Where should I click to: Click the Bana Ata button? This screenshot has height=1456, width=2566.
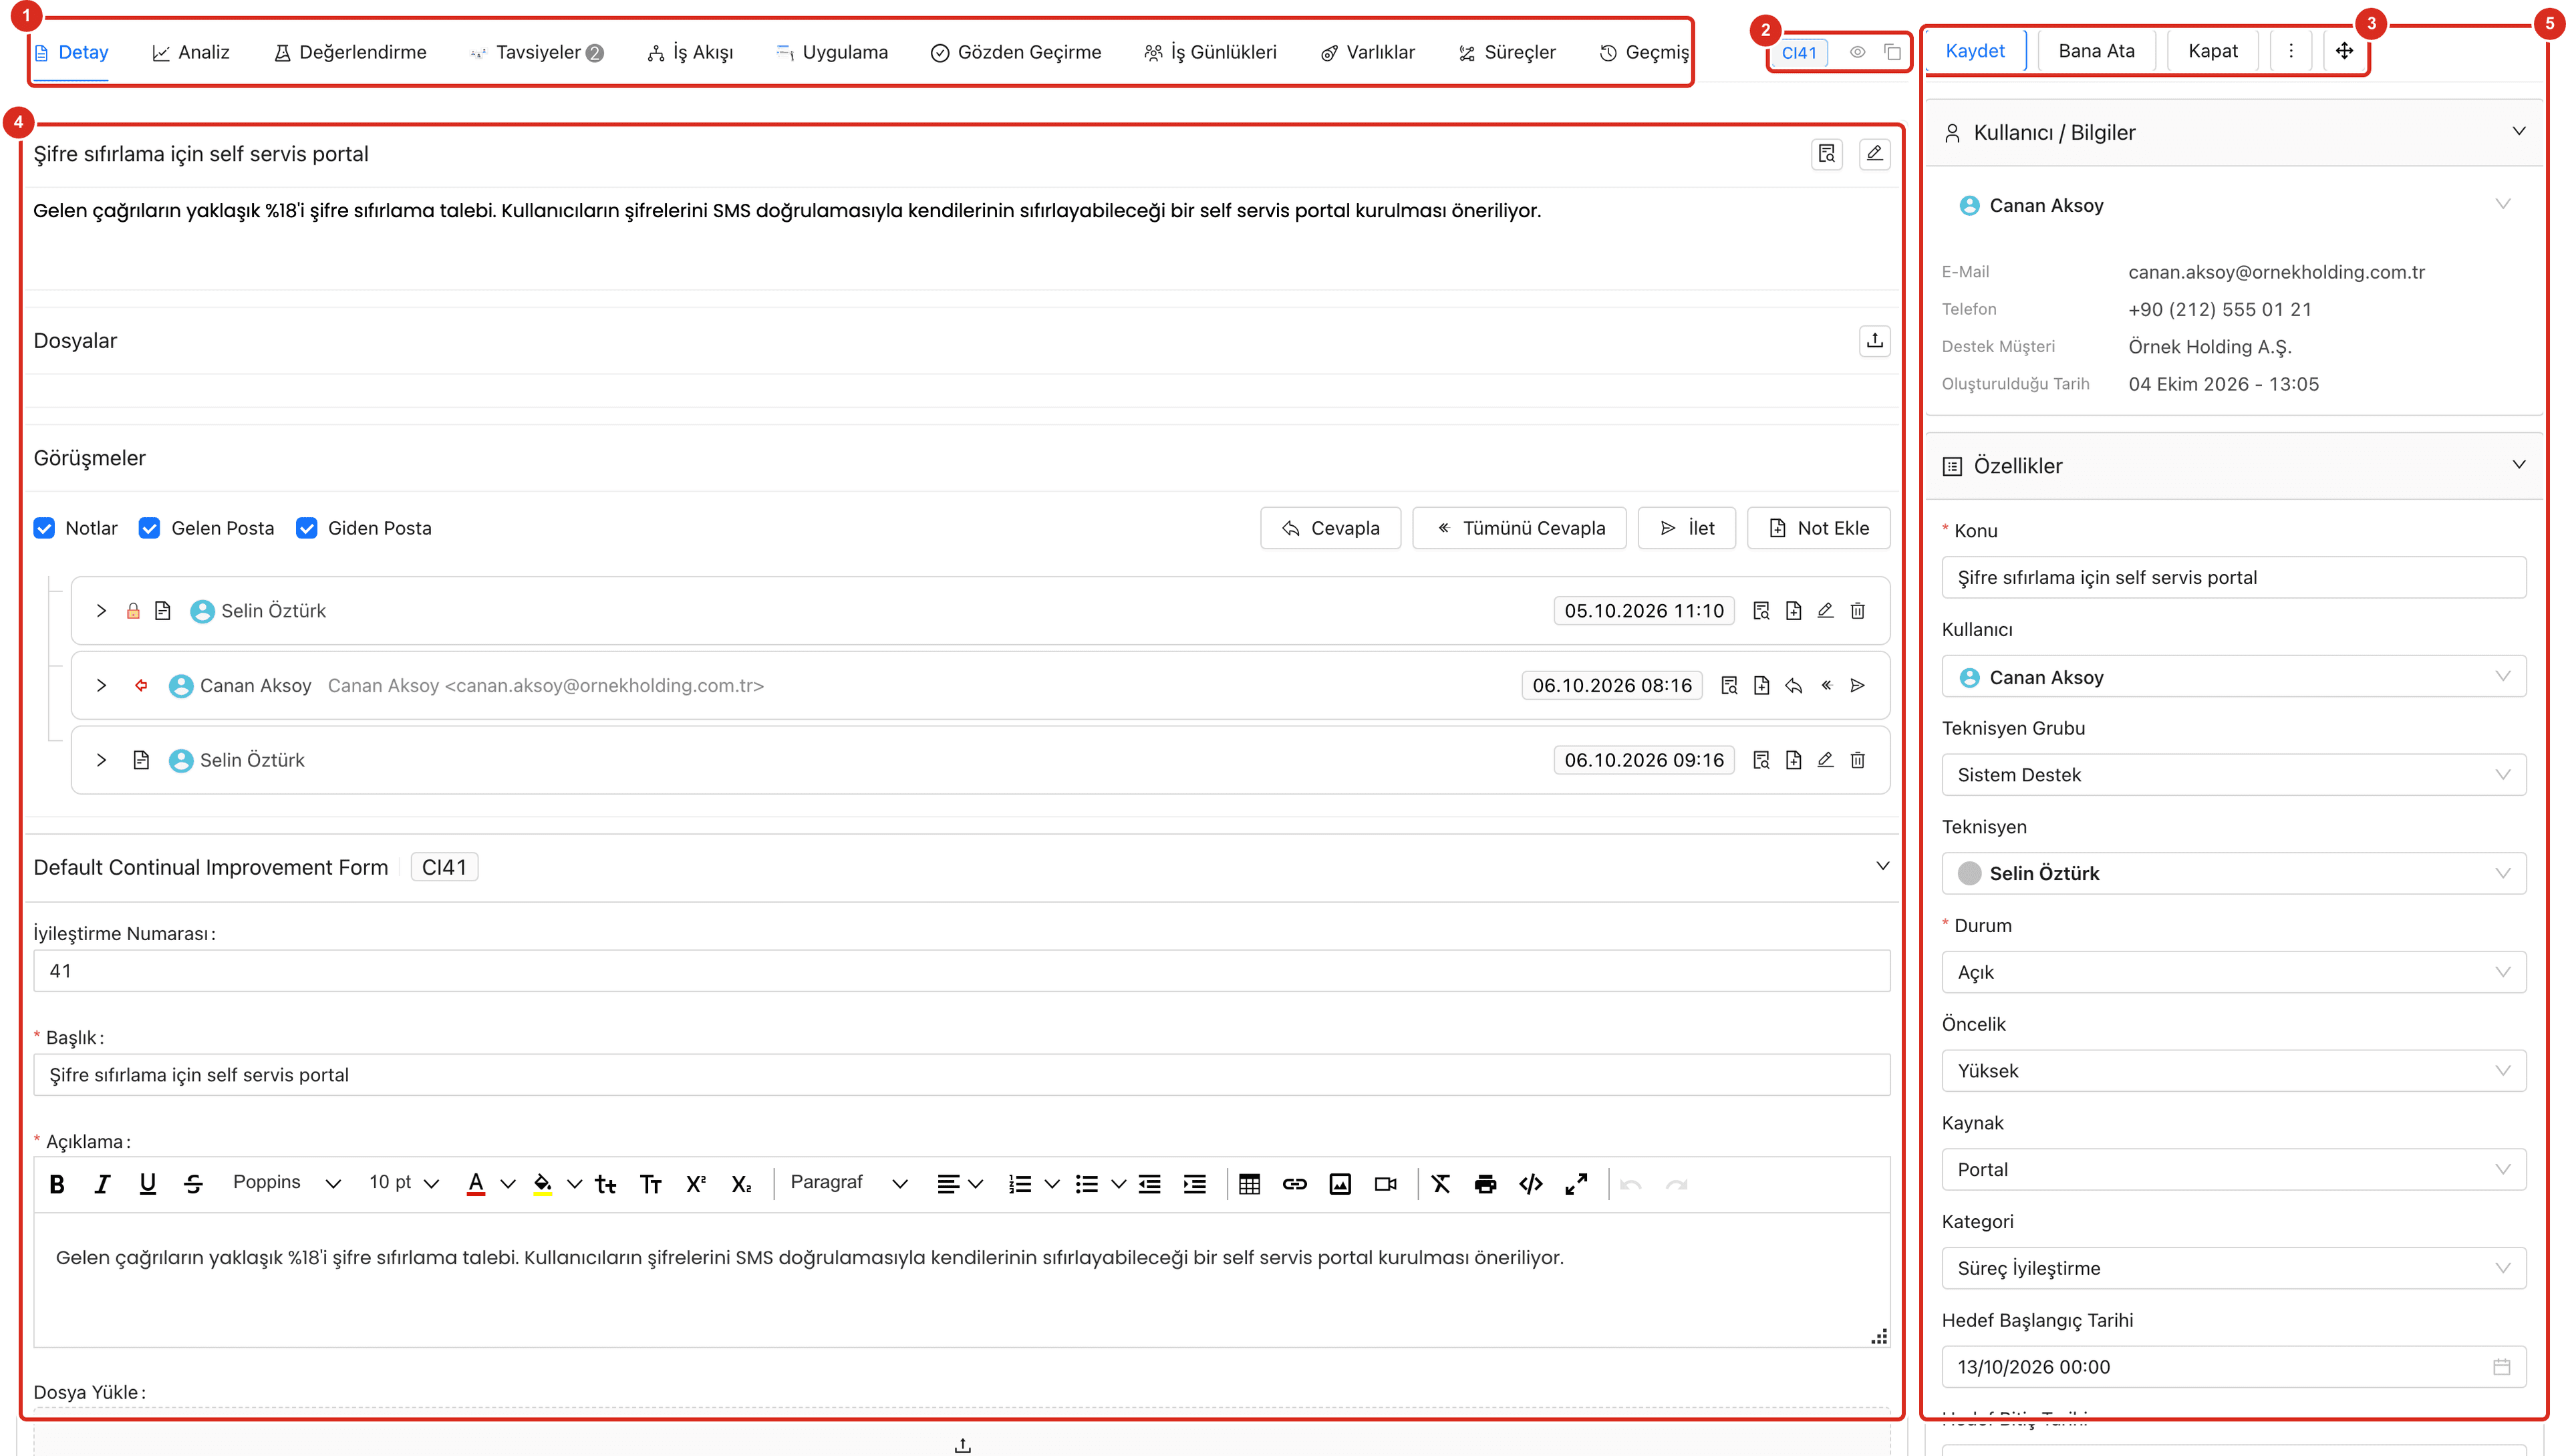pyautogui.click(x=2096, y=51)
